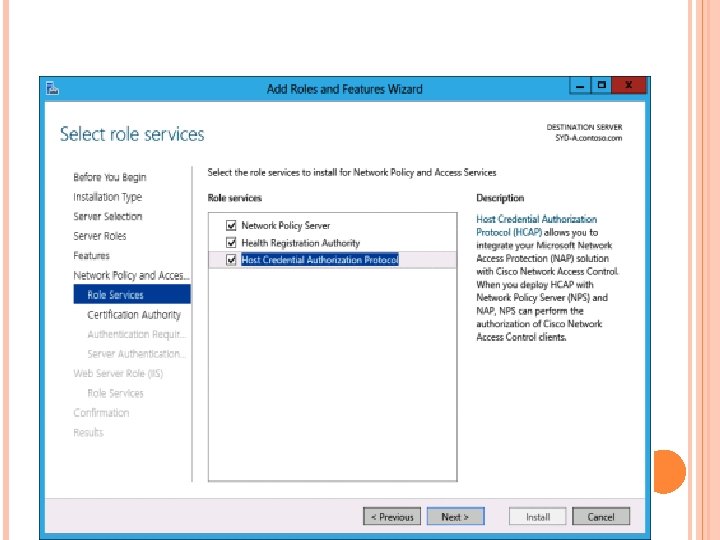Select the highlighted Role Services step
Screen dimensions: 720x540
[x=132, y=294]
